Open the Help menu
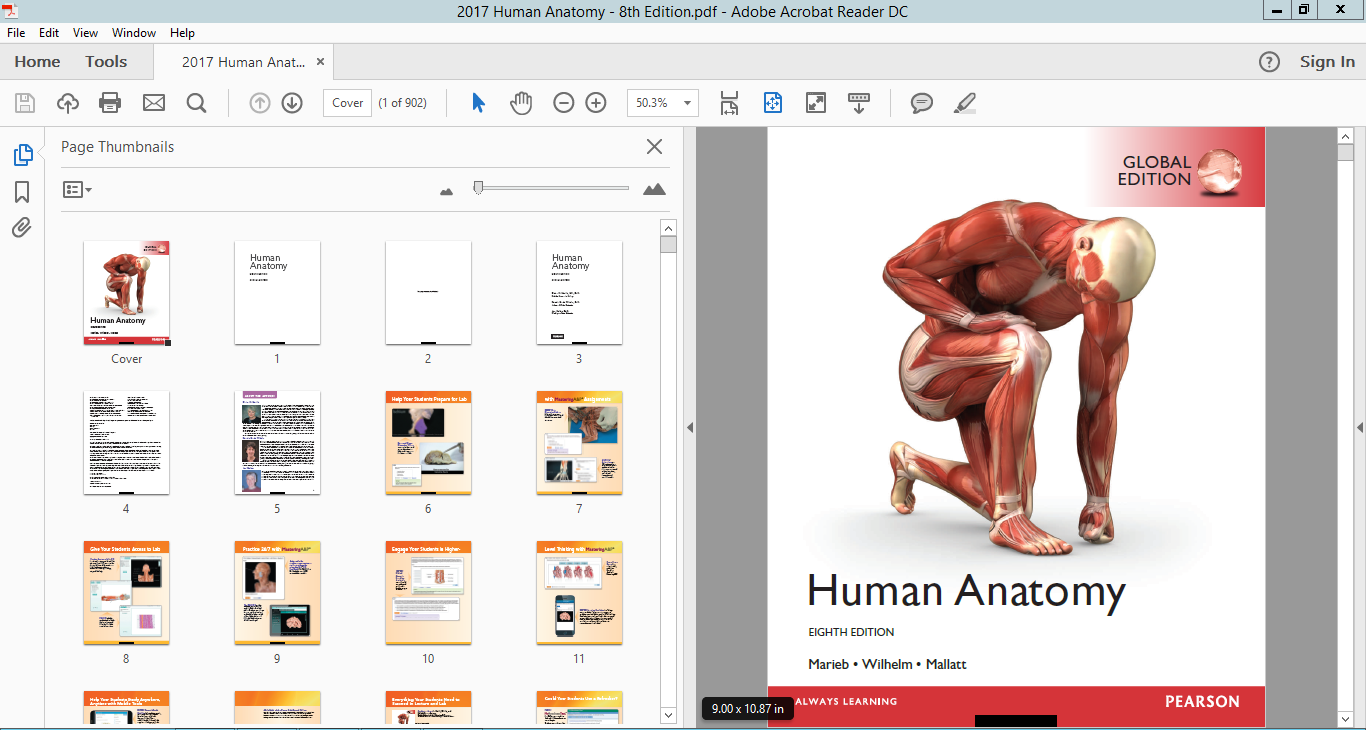Image resolution: width=1366 pixels, height=730 pixels. (x=182, y=33)
